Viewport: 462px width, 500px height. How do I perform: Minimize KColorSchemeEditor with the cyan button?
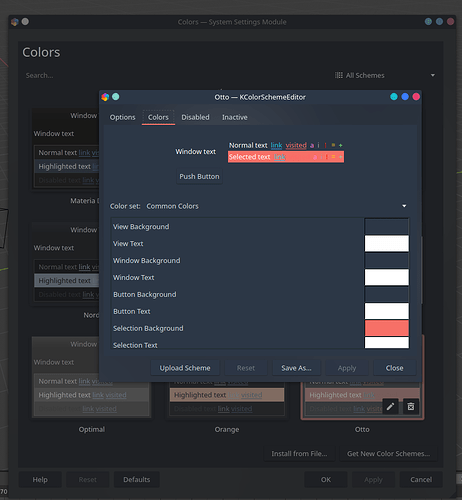394,97
